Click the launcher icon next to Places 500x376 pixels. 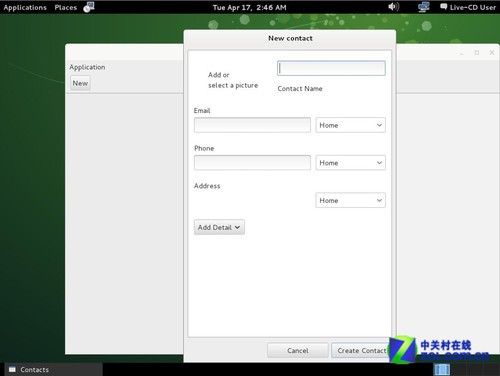89,7
